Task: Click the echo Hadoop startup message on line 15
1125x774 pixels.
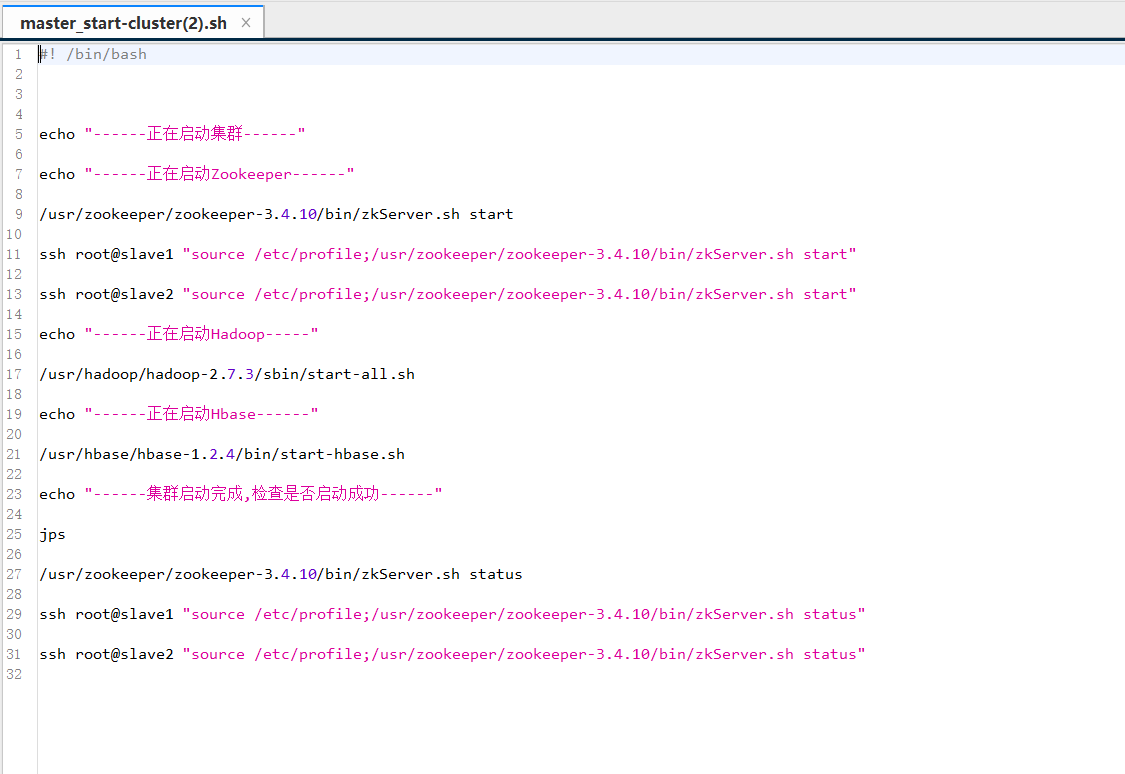Action: [180, 333]
